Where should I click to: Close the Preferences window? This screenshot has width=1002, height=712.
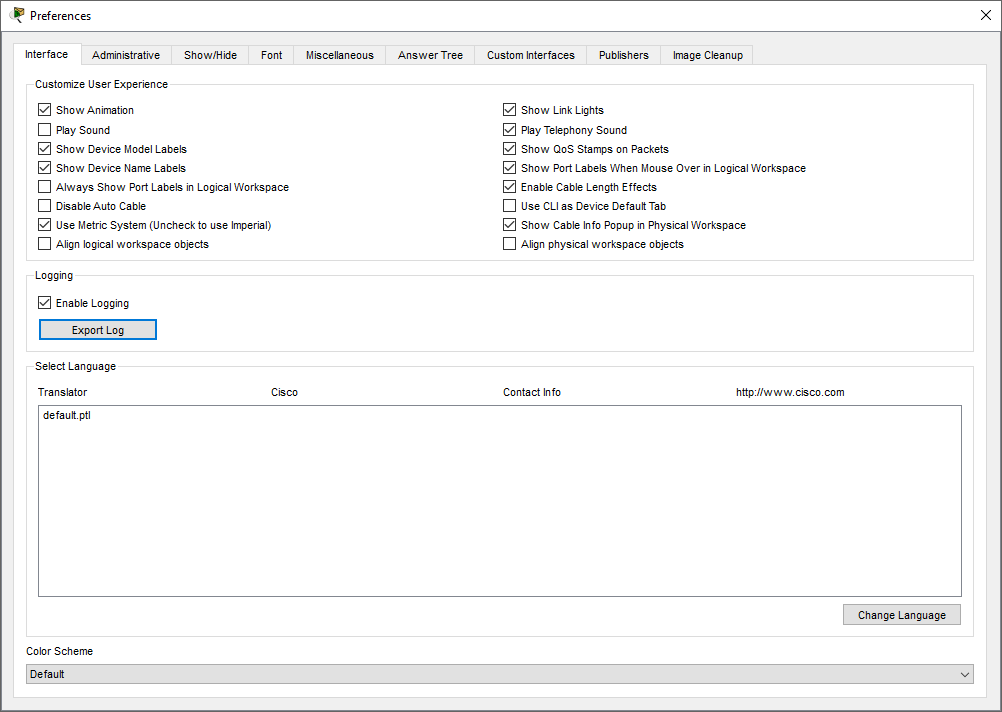click(985, 15)
